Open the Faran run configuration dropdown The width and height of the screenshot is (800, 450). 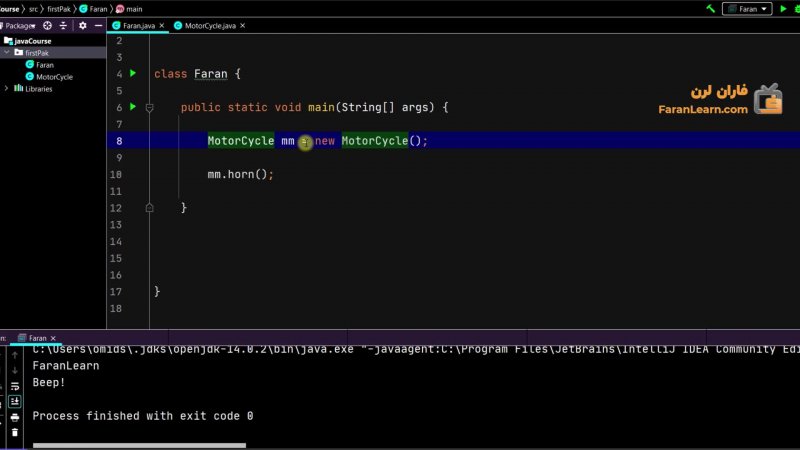pos(747,9)
